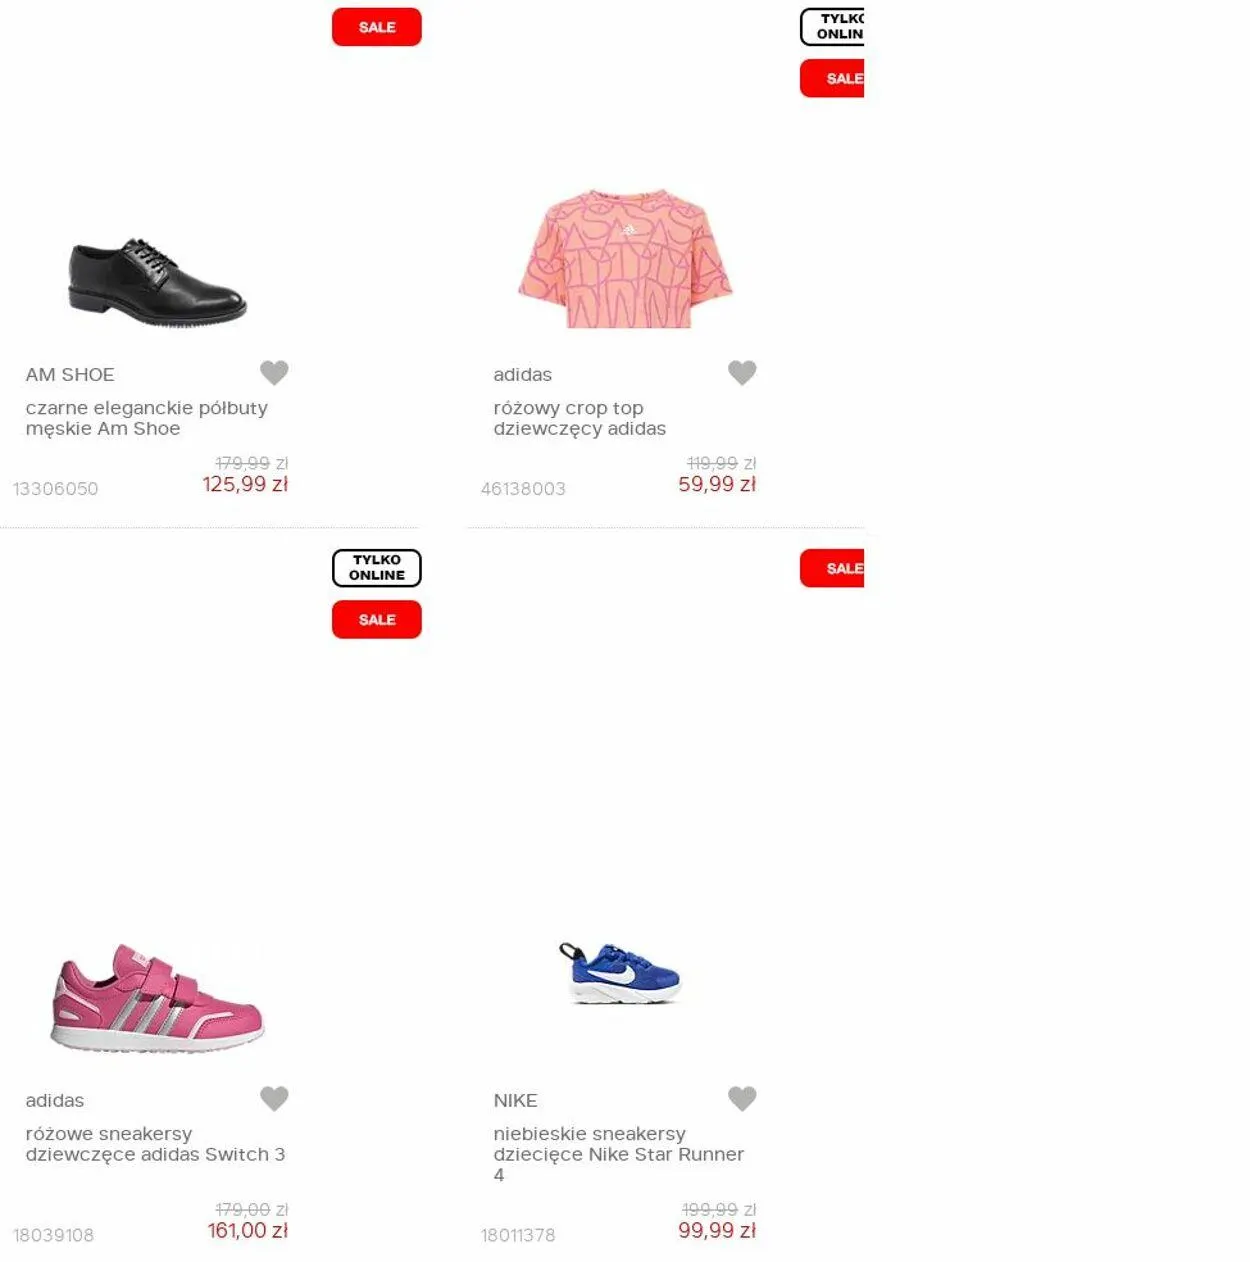This screenshot has width=1250, height=1262.
Task: Click SALE badge above pink adidas sneakers
Action: tap(377, 620)
